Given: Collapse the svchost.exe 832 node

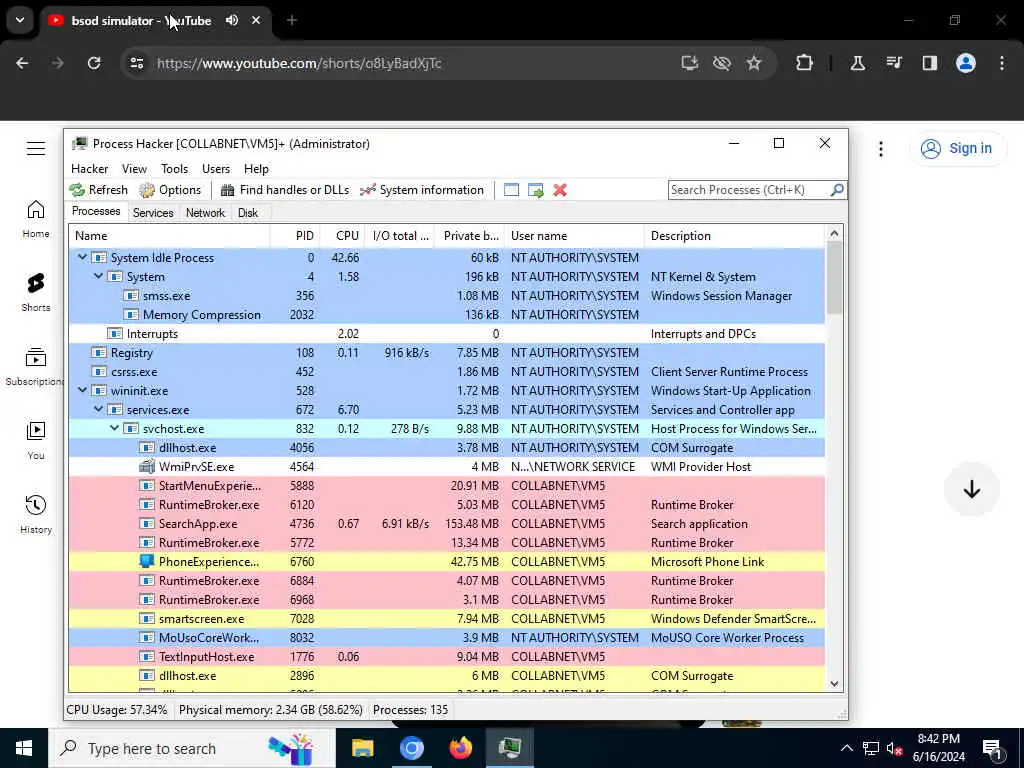Looking at the screenshot, I should click(x=114, y=428).
